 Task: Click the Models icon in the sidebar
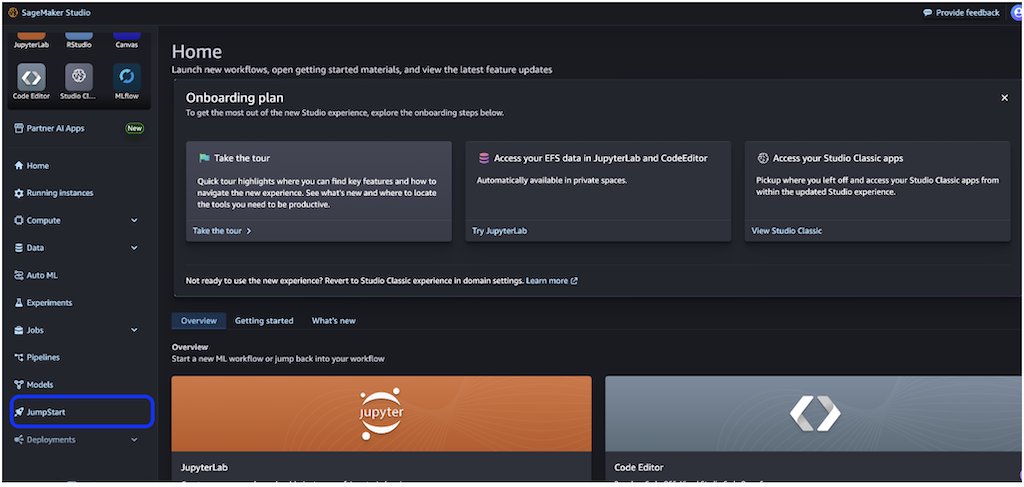pos(19,385)
